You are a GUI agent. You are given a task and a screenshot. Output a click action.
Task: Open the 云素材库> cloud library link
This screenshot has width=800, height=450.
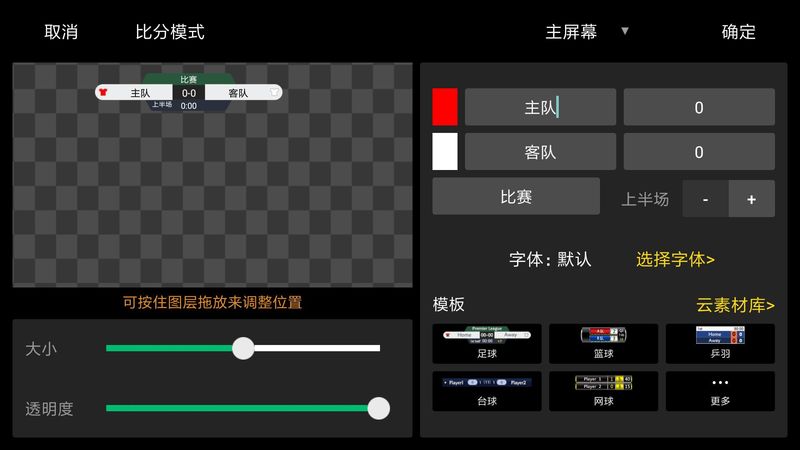pyautogui.click(x=735, y=305)
